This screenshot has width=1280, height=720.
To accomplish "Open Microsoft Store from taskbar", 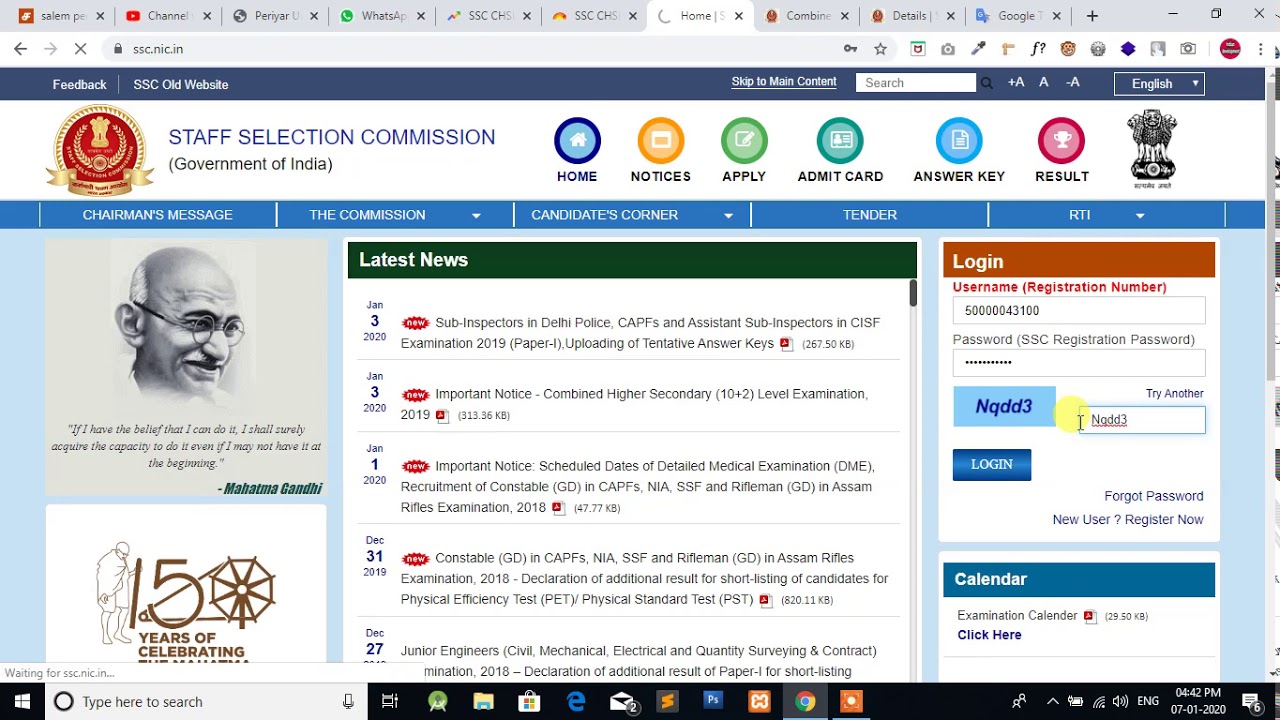I will [529, 702].
